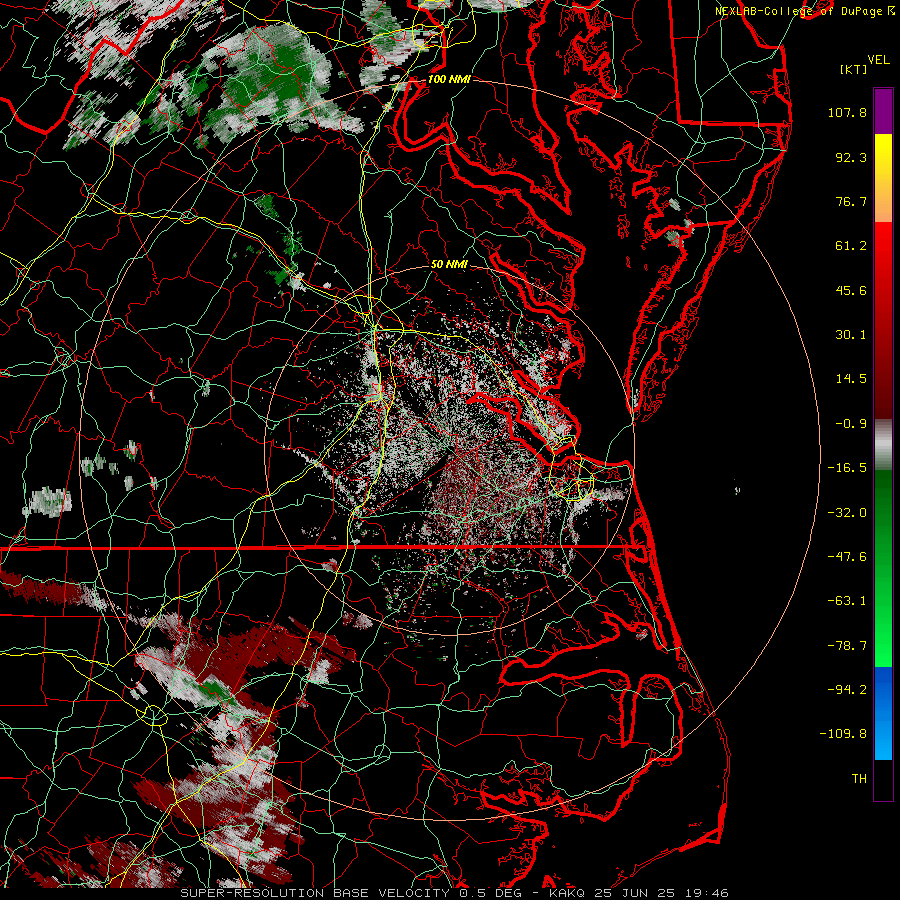The height and width of the screenshot is (900, 900).
Task: Click the blue segment of the color bar
Action: click(883, 713)
